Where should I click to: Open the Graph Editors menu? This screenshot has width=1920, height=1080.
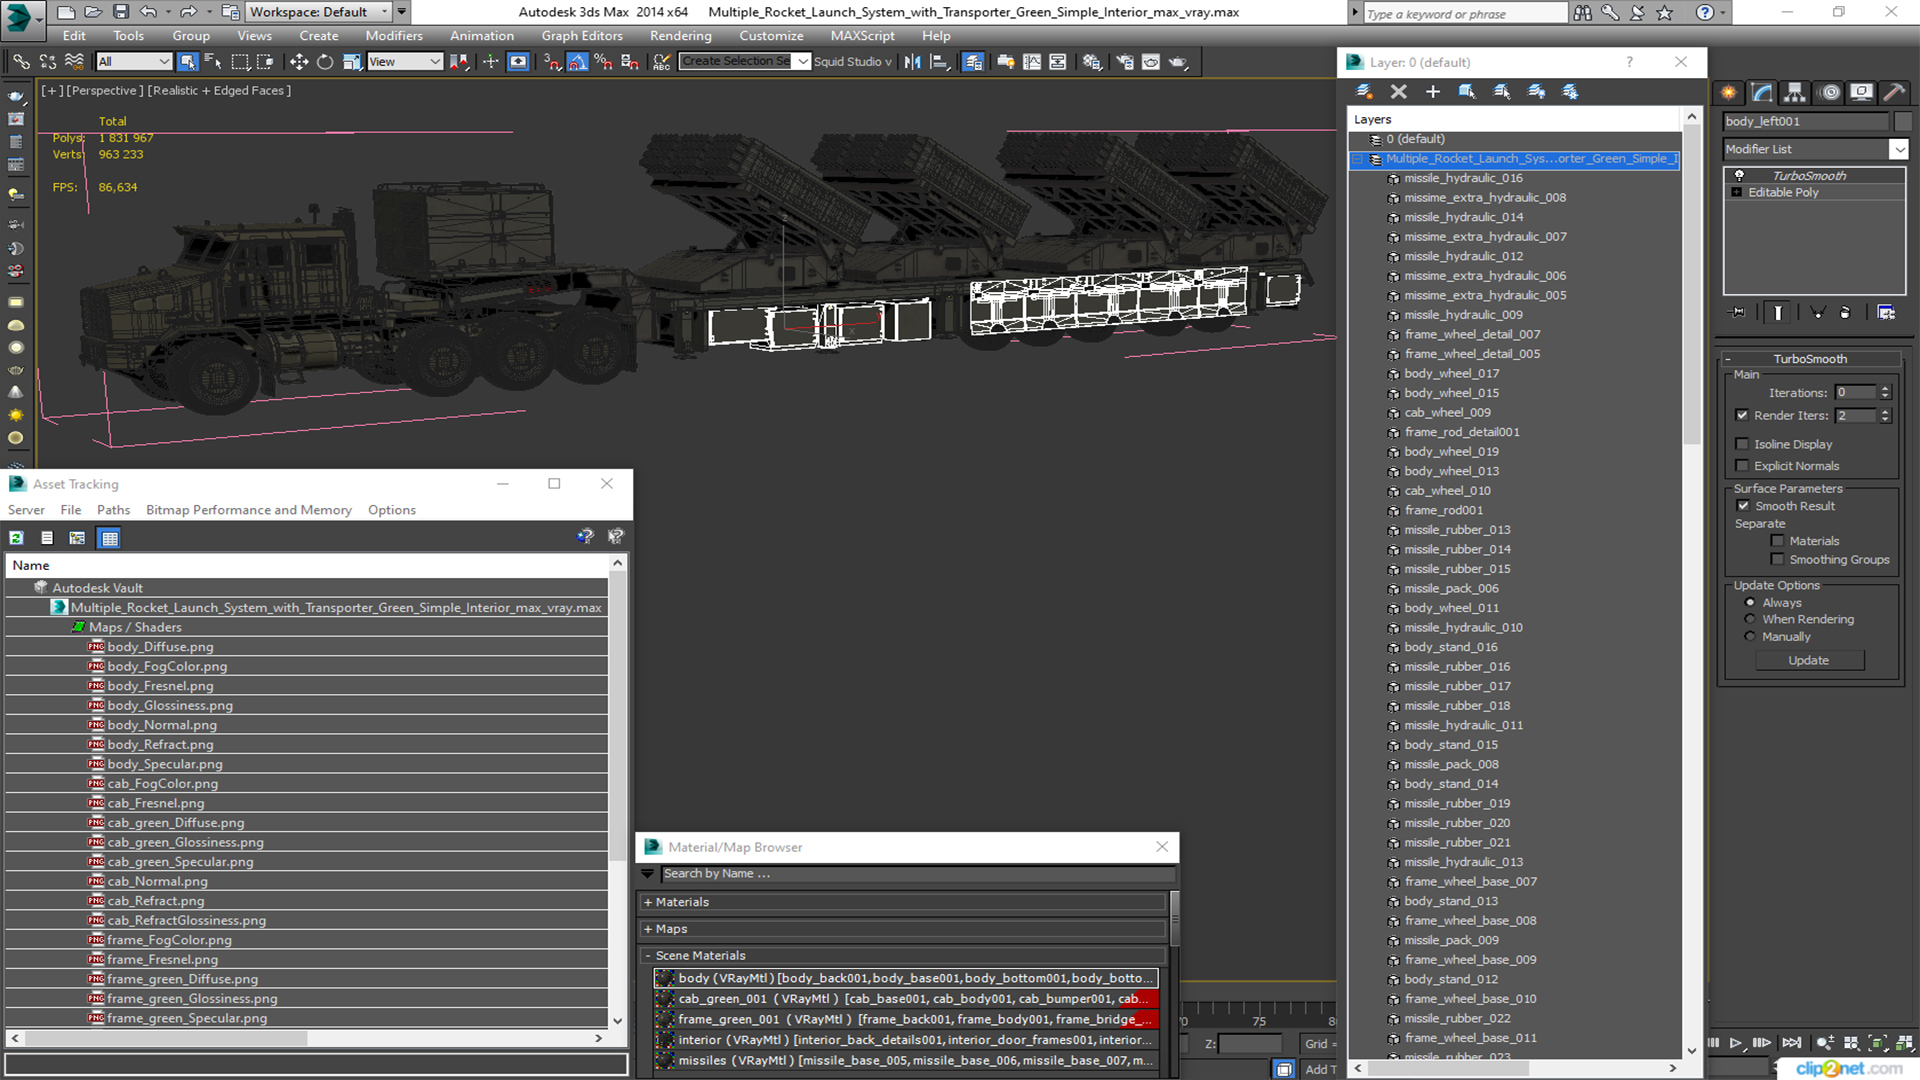[582, 36]
